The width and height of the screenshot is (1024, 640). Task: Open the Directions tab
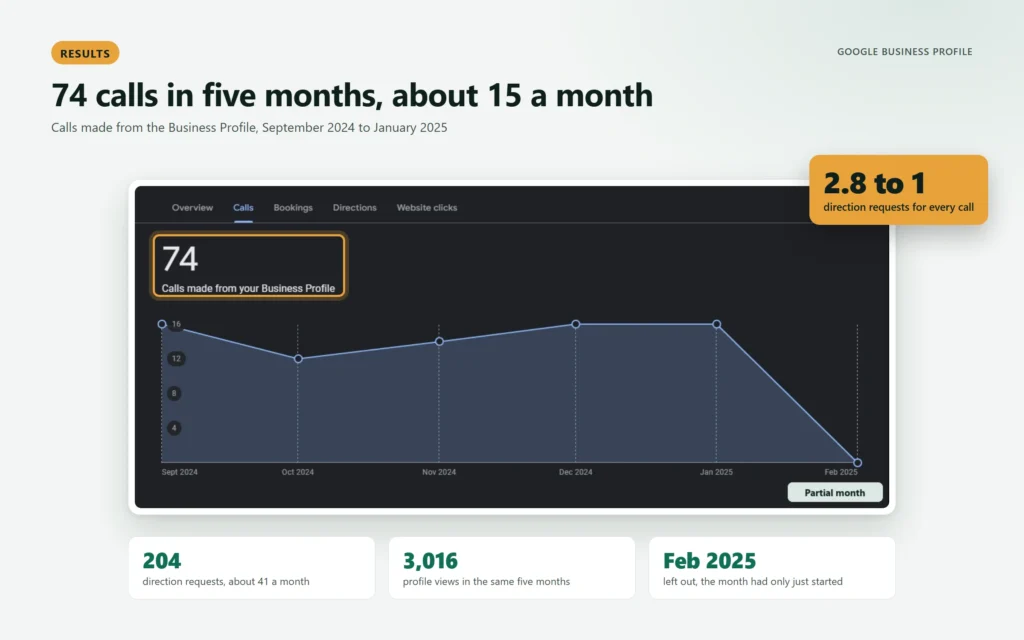[x=355, y=208]
